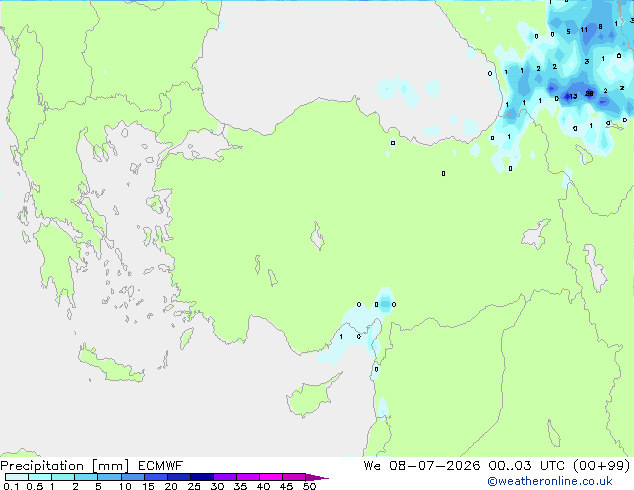Click the "11" precipitation value on the map

coord(584,30)
